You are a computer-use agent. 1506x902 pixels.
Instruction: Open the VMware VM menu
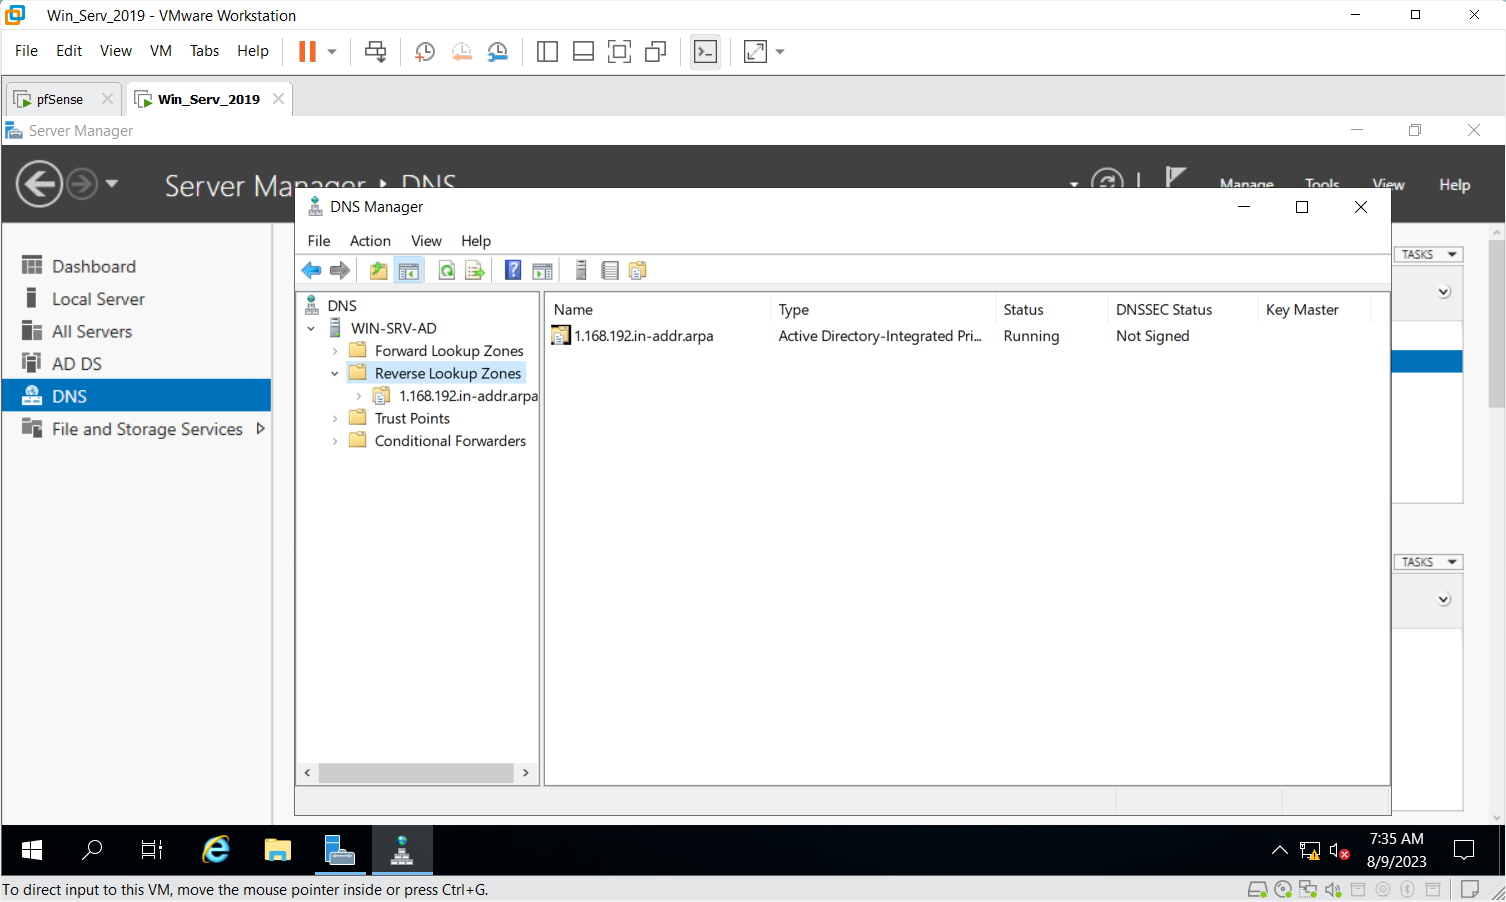(161, 51)
